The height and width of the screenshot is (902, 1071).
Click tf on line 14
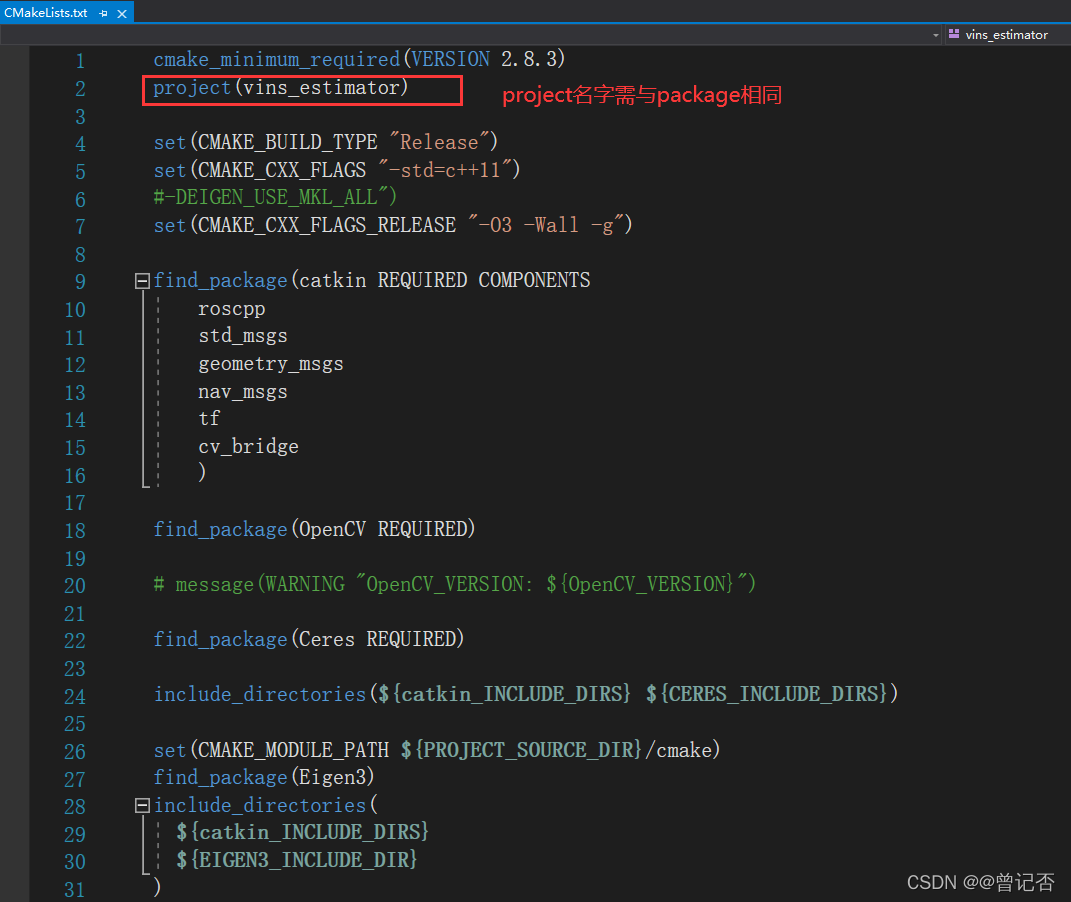209,419
